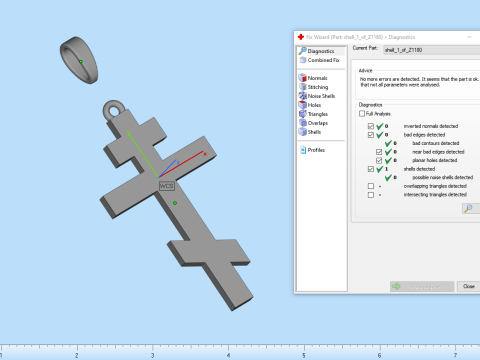The height and width of the screenshot is (360, 480).
Task: Click the Fix Wizard red cross icon
Action: coord(301,37)
